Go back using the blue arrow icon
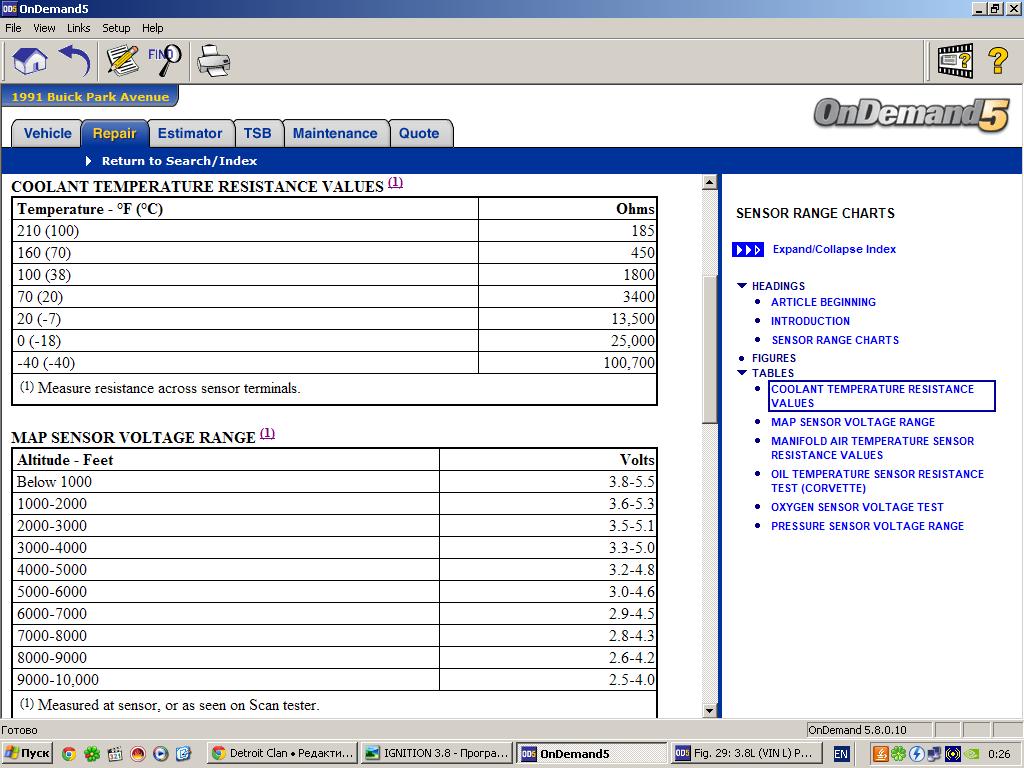The image size is (1024, 768). [x=74, y=61]
